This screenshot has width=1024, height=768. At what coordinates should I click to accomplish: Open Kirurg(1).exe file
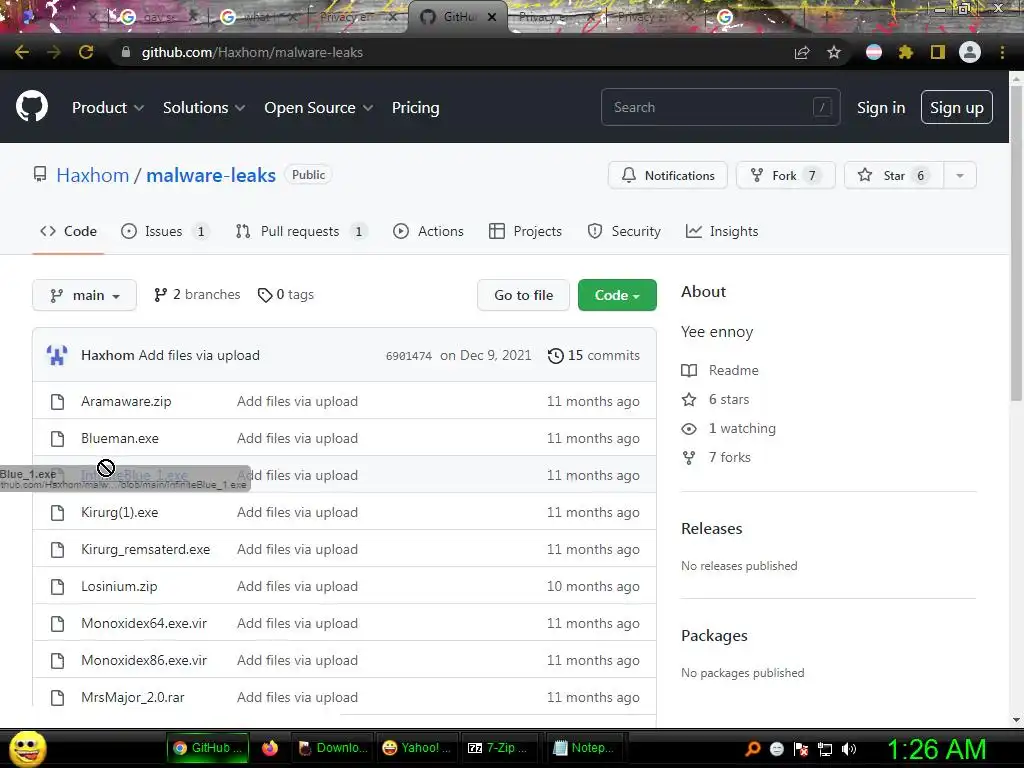[120, 513]
